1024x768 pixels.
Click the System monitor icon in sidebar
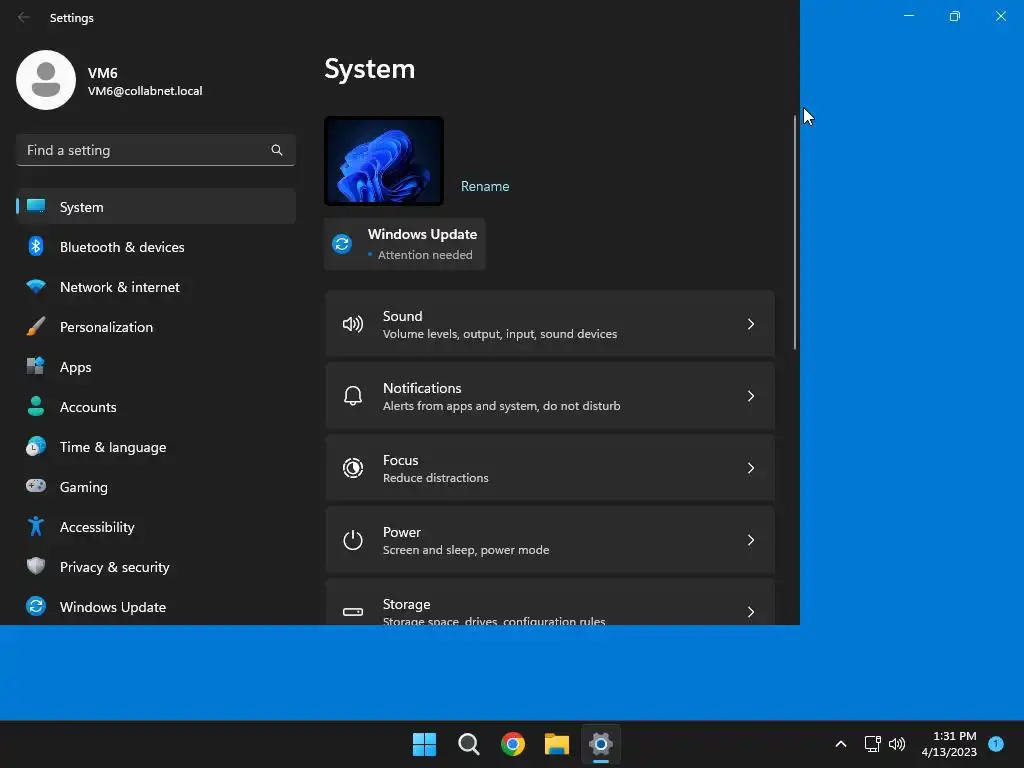tap(36, 206)
